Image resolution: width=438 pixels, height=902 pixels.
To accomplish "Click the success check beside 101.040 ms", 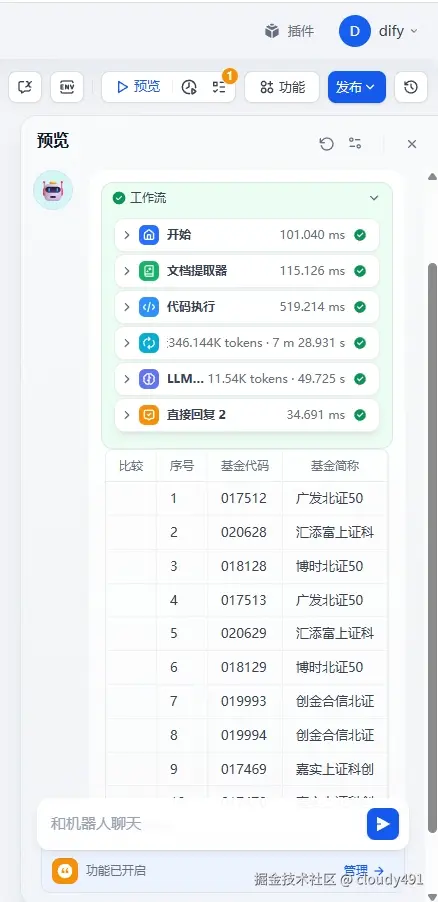I will [x=360, y=235].
